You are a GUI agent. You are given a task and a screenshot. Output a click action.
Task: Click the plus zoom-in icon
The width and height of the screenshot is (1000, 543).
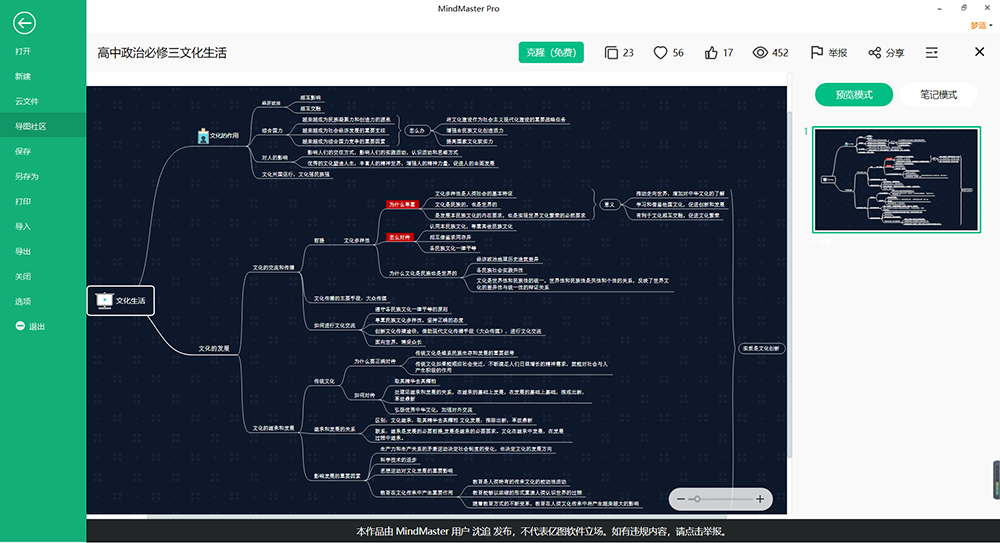pos(760,499)
